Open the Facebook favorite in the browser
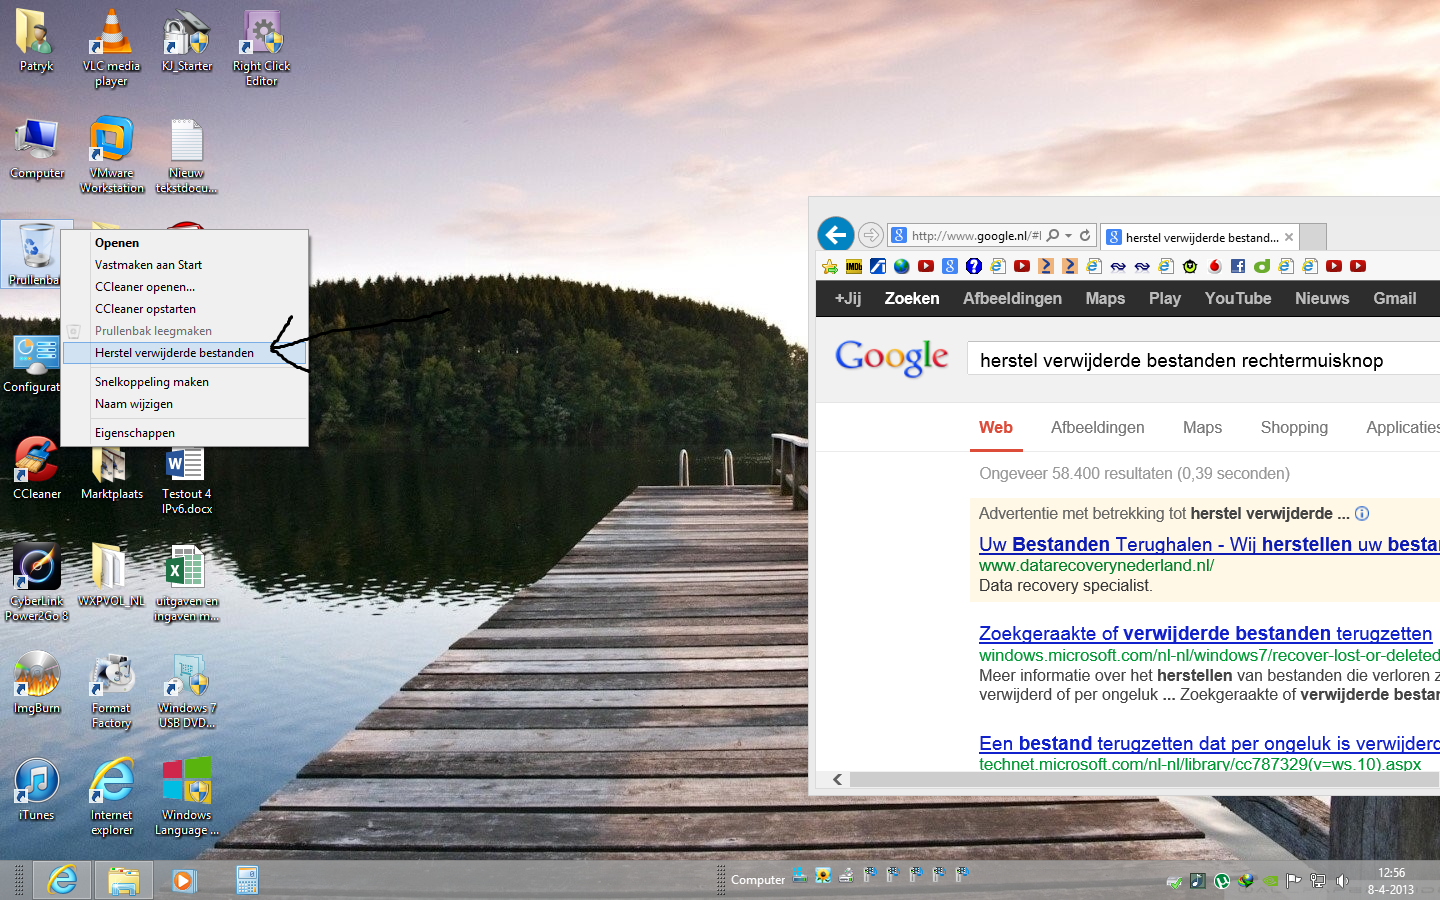This screenshot has width=1440, height=900. tap(1238, 266)
